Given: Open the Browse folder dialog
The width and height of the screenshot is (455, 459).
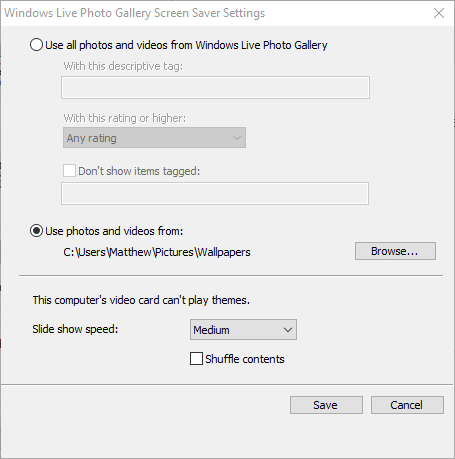Looking at the screenshot, I should 395,251.
